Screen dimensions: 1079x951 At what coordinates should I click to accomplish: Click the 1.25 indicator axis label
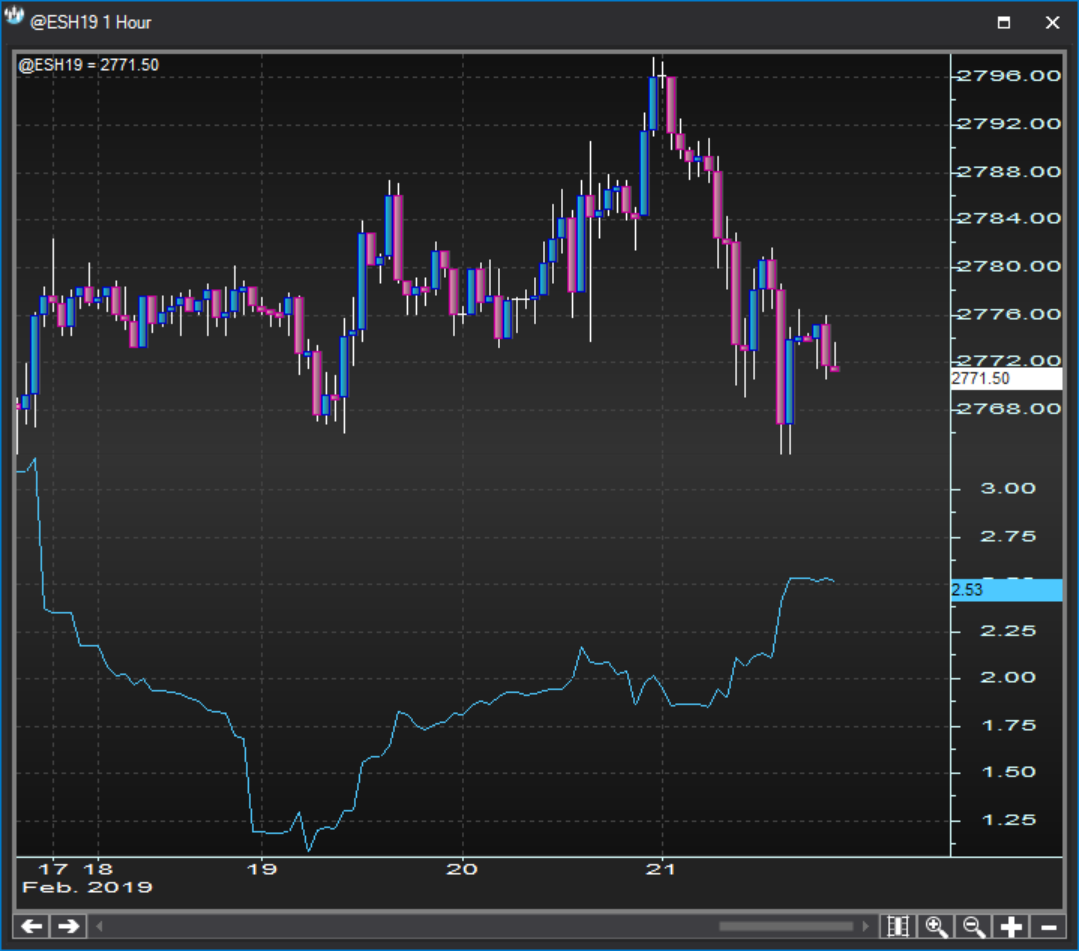[1008, 820]
